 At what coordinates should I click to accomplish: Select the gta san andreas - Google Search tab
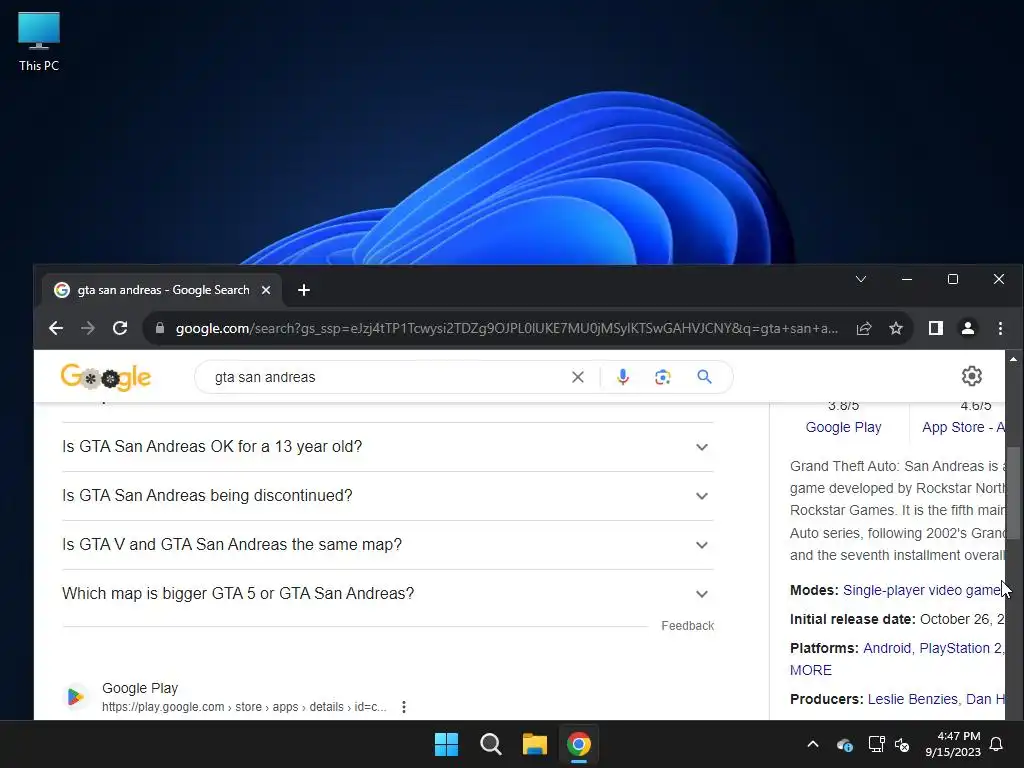[162, 290]
